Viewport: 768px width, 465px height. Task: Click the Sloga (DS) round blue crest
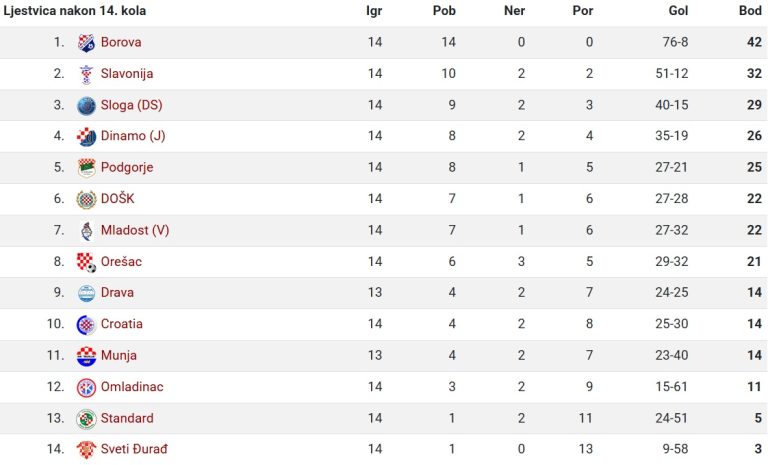[87, 105]
